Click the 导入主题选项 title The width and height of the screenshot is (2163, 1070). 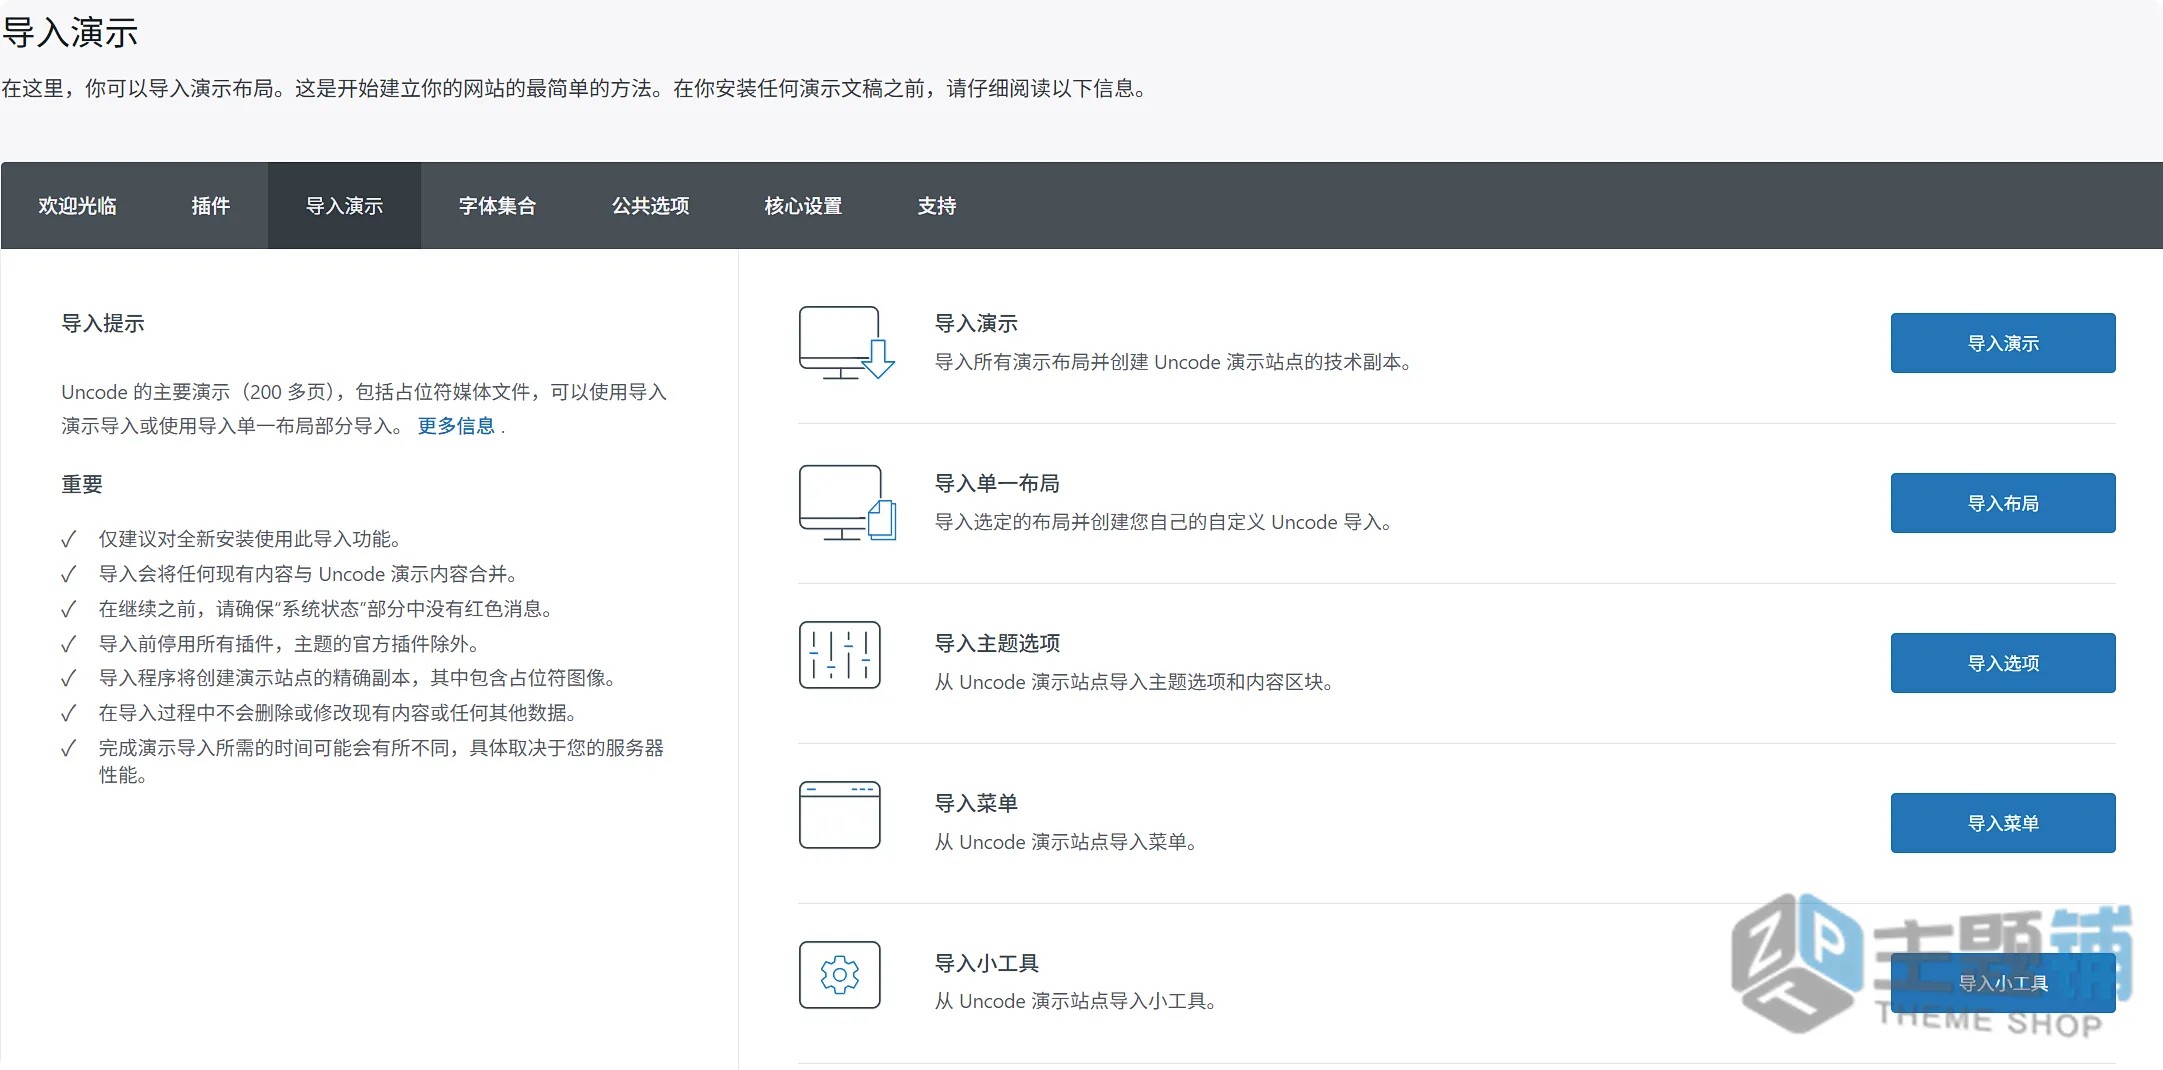click(x=997, y=643)
